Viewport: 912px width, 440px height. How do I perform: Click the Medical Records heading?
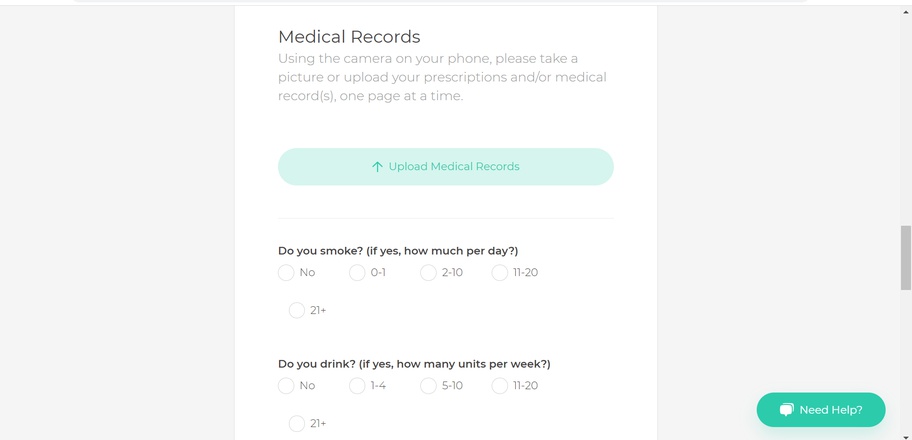click(x=349, y=37)
